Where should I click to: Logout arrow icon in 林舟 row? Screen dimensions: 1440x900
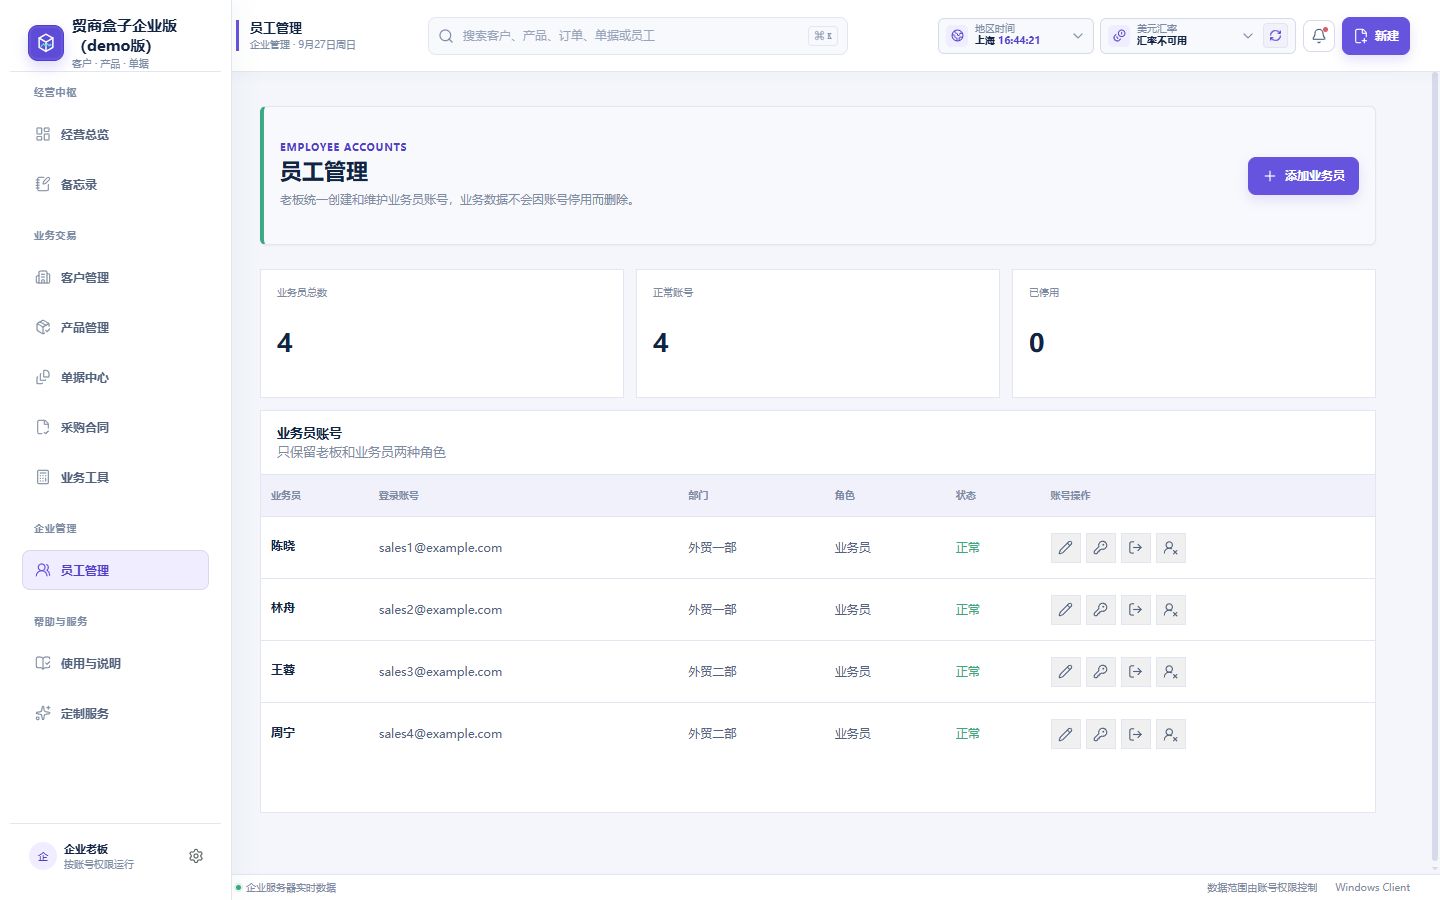pos(1136,610)
